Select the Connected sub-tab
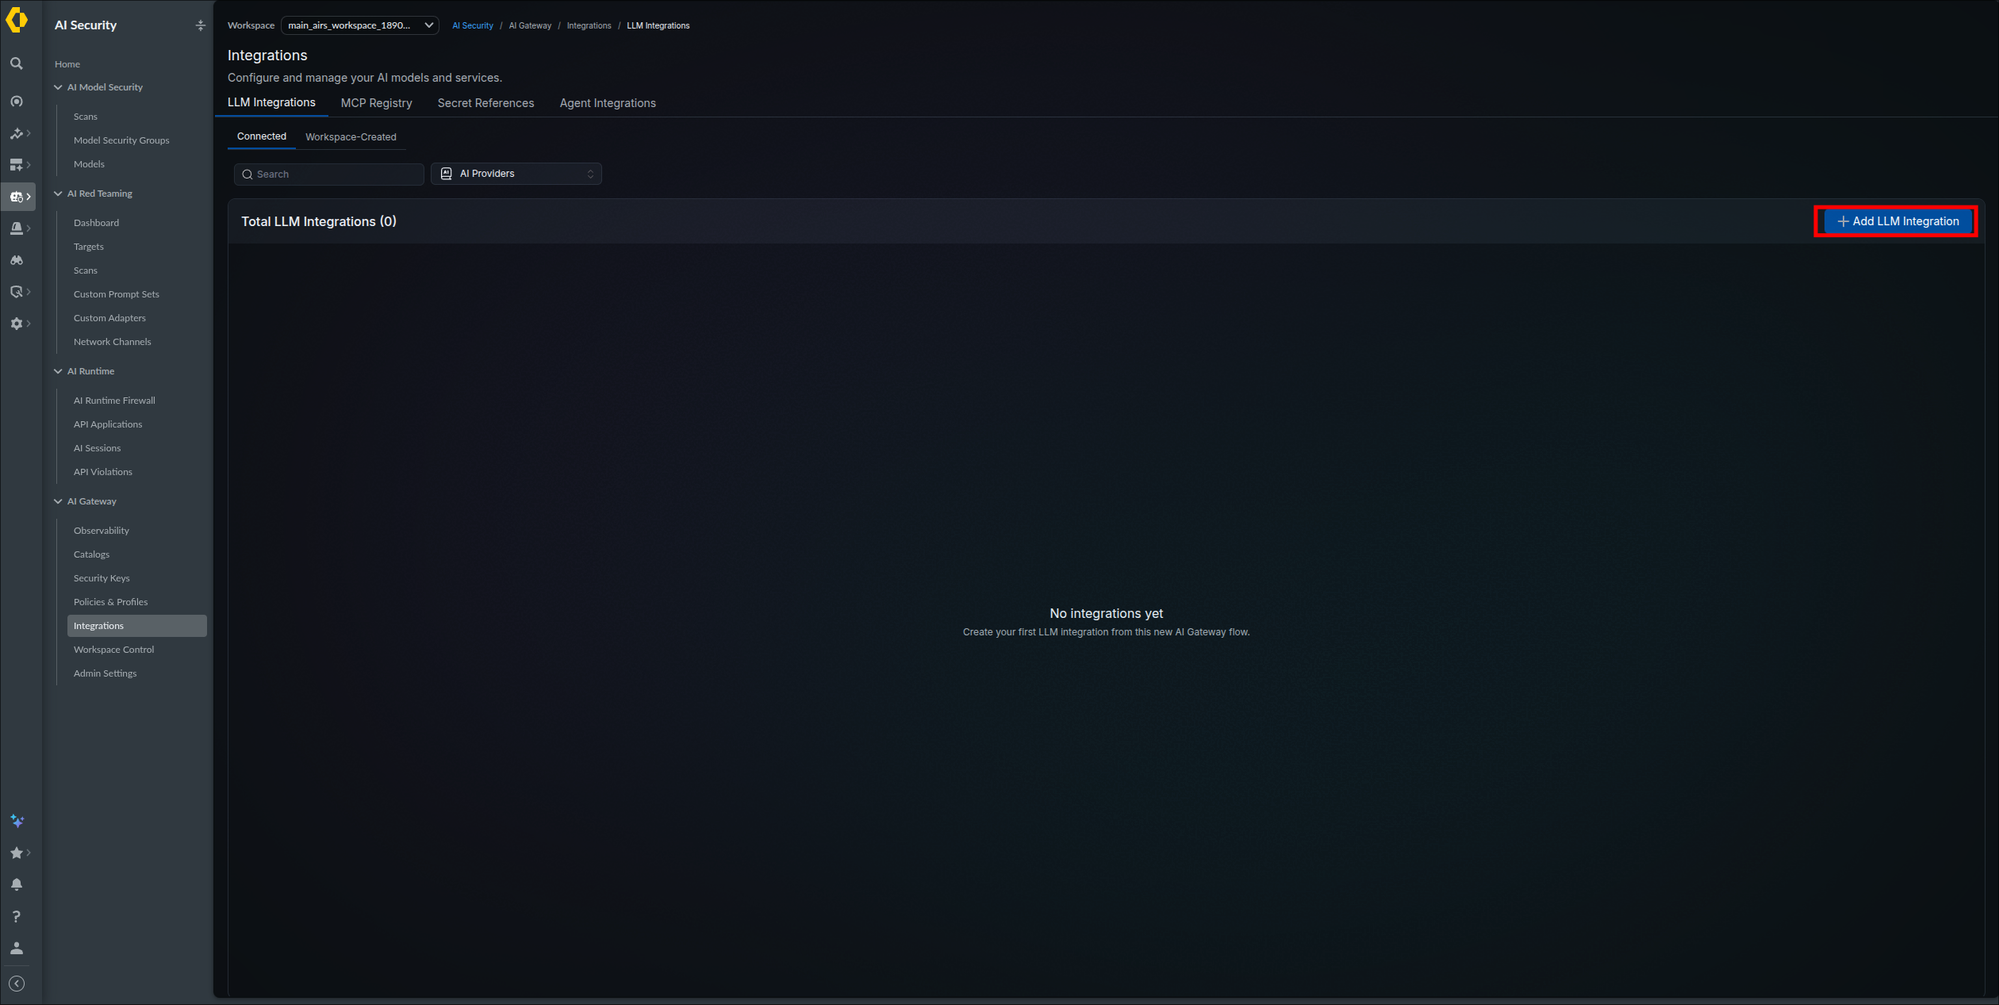1999x1005 pixels. [262, 136]
